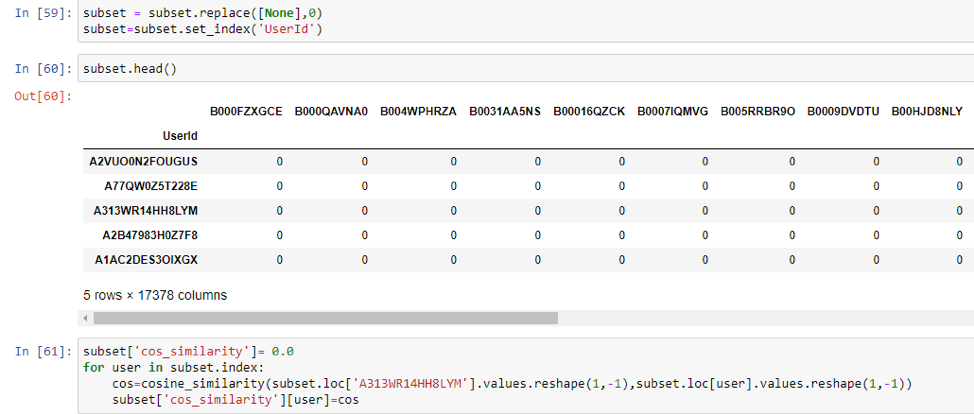Select column header B0007IQMVG

coord(672,112)
